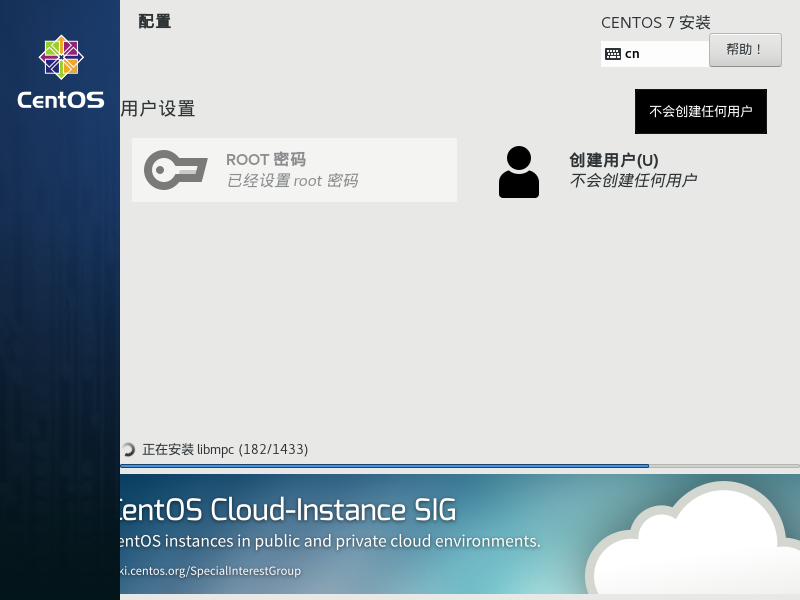Click the package installation progress bar

tap(460, 466)
